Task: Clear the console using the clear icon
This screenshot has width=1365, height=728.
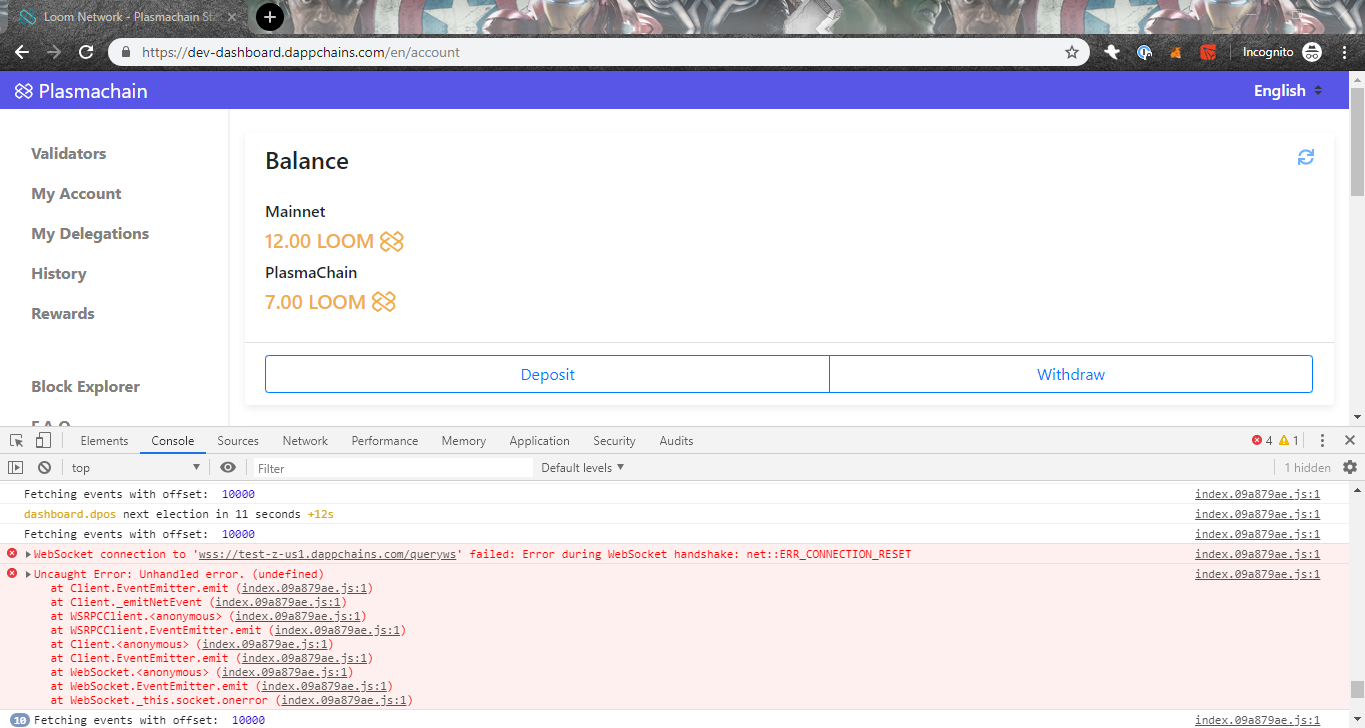Action: point(43,467)
